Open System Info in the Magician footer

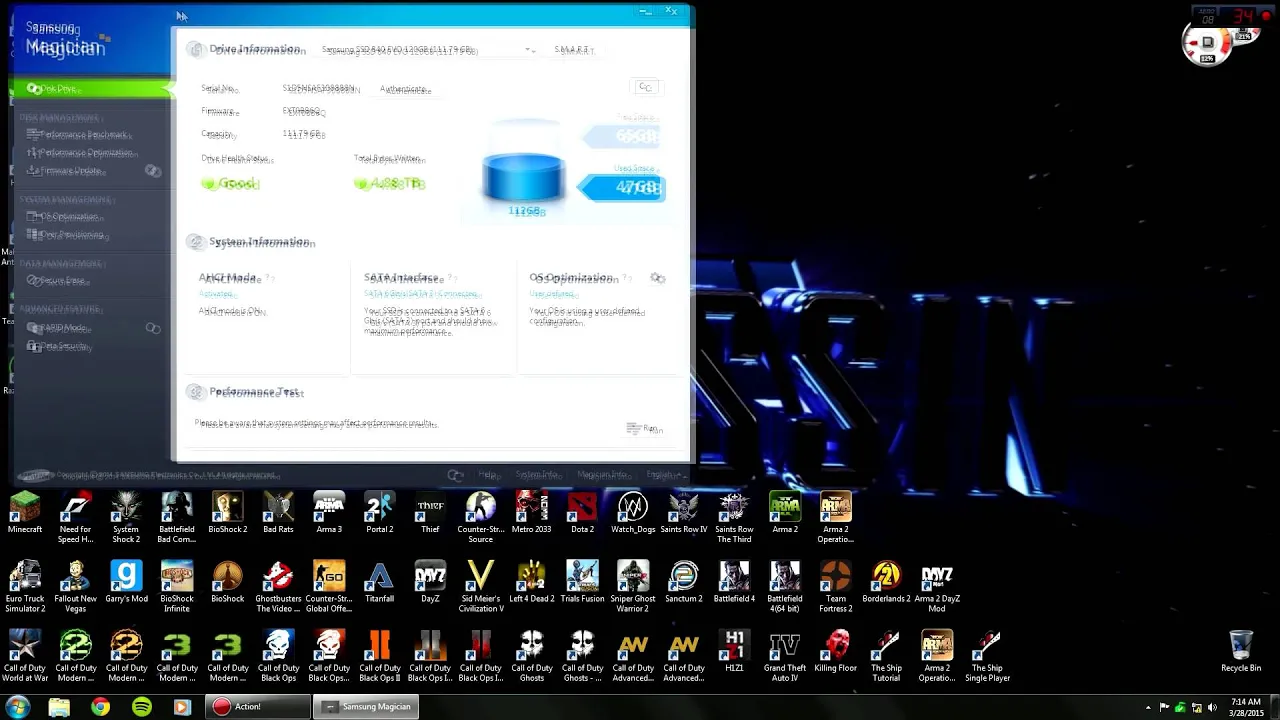tap(537, 475)
